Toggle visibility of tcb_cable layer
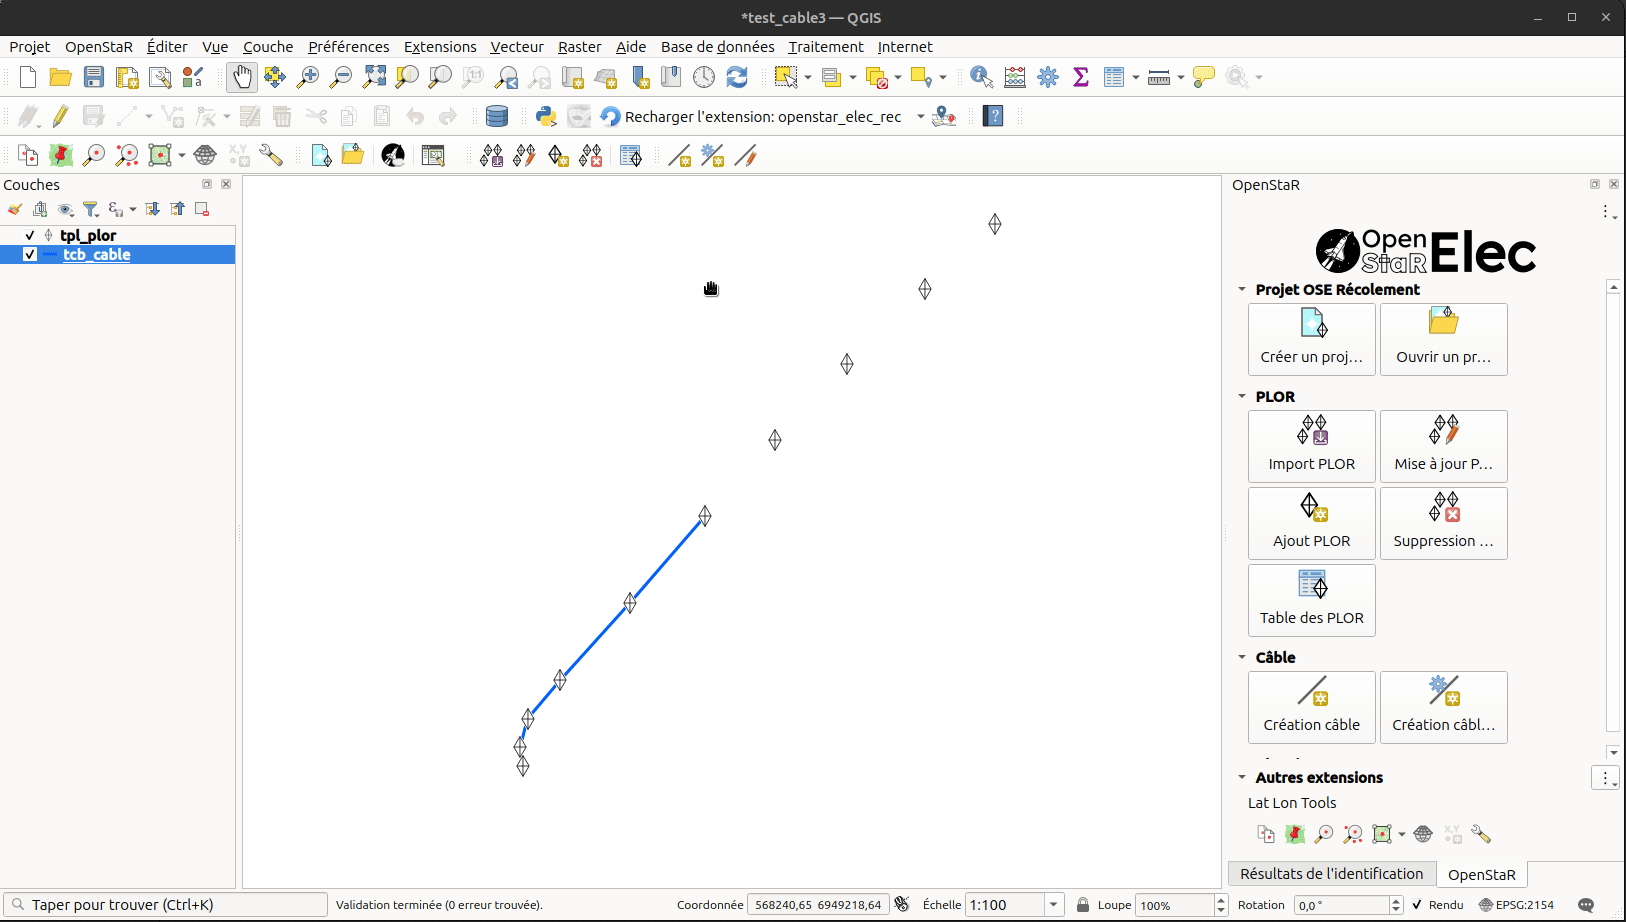 [x=30, y=254]
